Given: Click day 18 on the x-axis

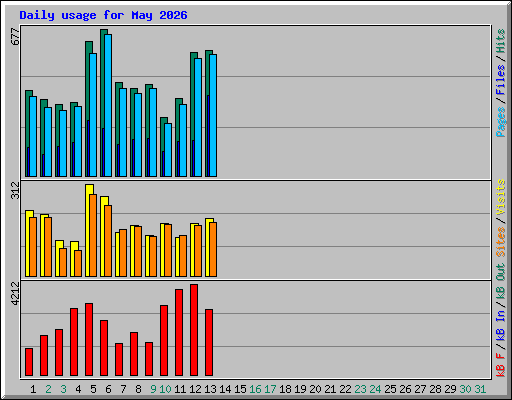Looking at the screenshot, I should (x=285, y=389).
